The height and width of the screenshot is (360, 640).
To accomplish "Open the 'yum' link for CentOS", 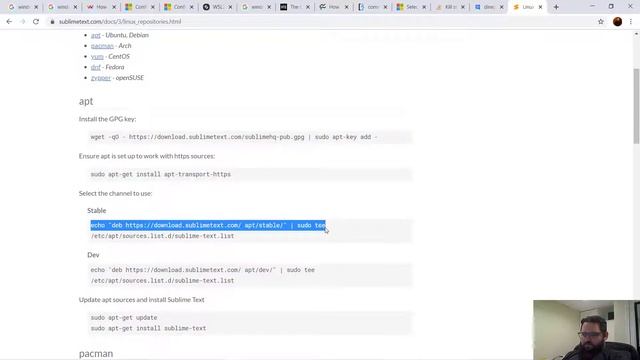I will [x=97, y=56].
